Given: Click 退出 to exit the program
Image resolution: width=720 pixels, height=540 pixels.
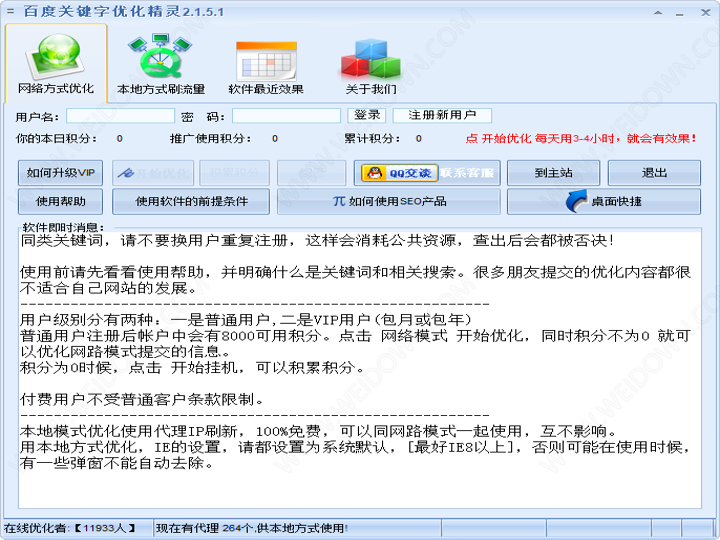Looking at the screenshot, I should (x=654, y=173).
